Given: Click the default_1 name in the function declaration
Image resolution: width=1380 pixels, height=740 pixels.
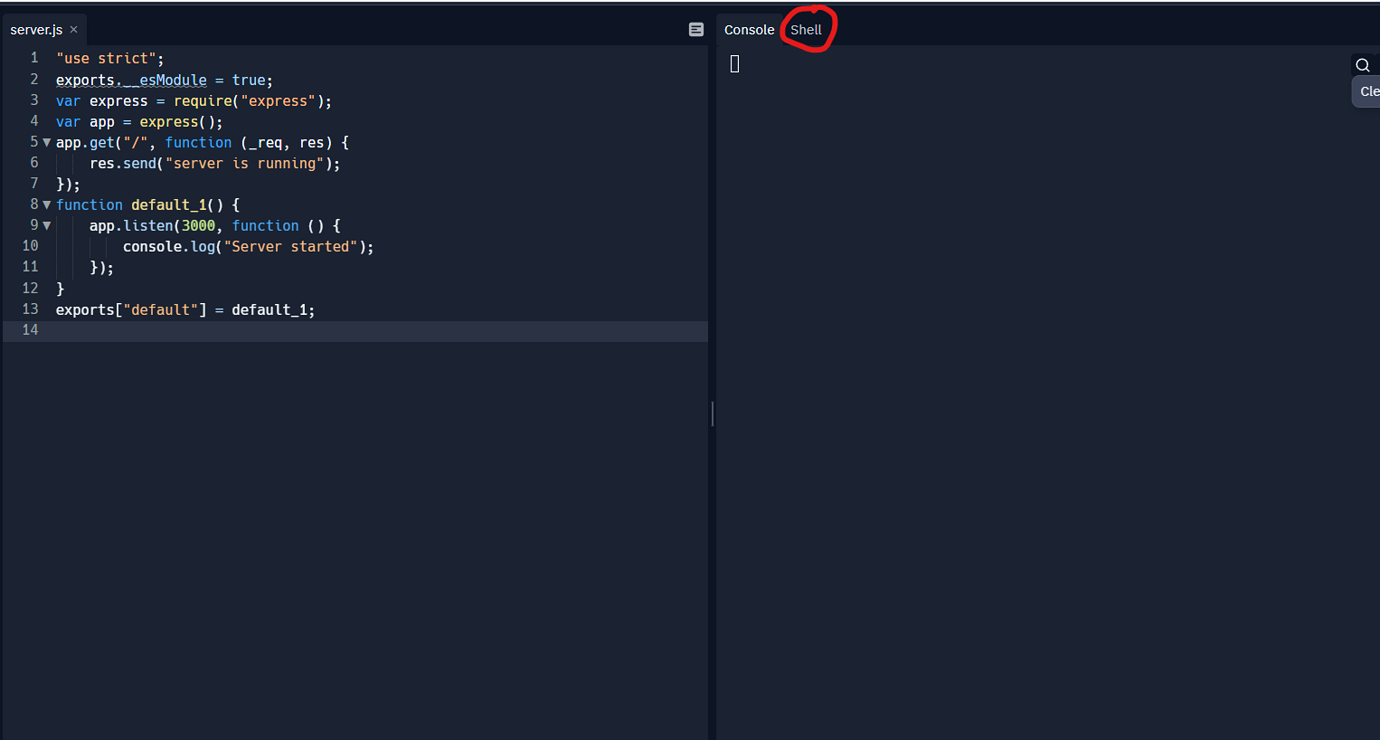Looking at the screenshot, I should (168, 205).
